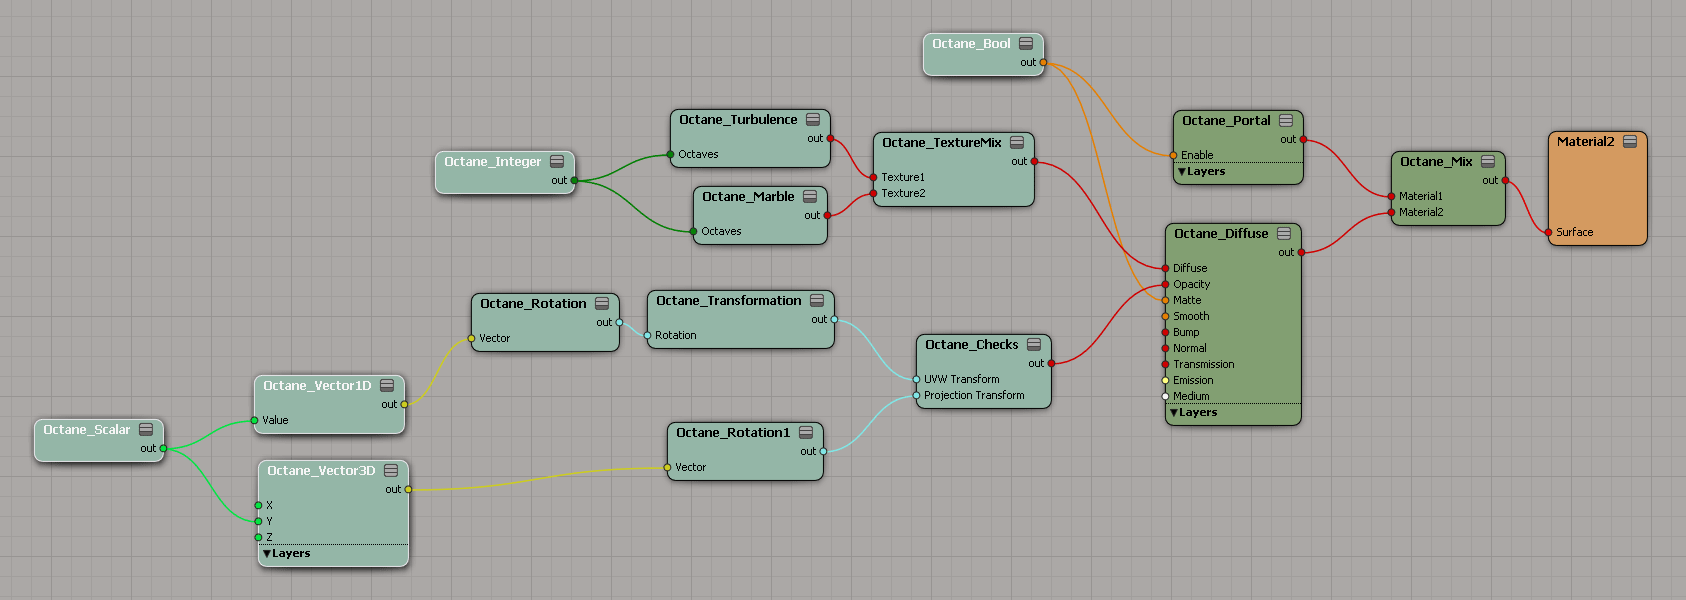Select the Octane_Portal node title
Image resolution: width=1686 pixels, height=600 pixels.
pyautogui.click(x=1226, y=120)
